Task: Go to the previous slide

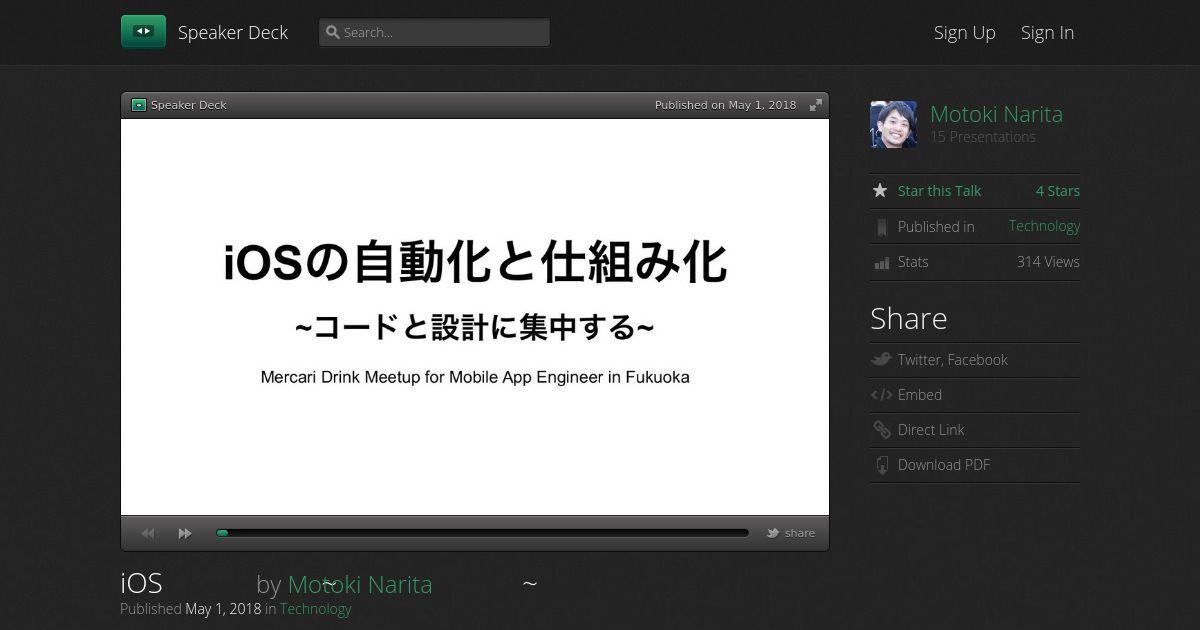Action: (148, 533)
